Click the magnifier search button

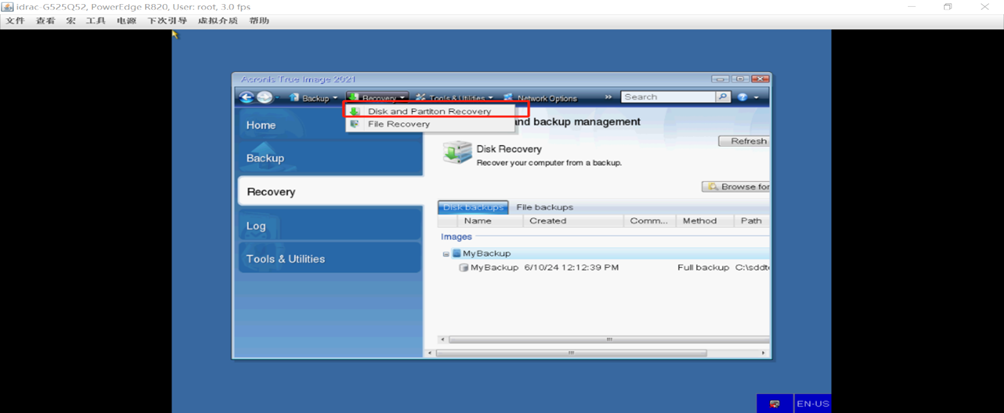723,97
